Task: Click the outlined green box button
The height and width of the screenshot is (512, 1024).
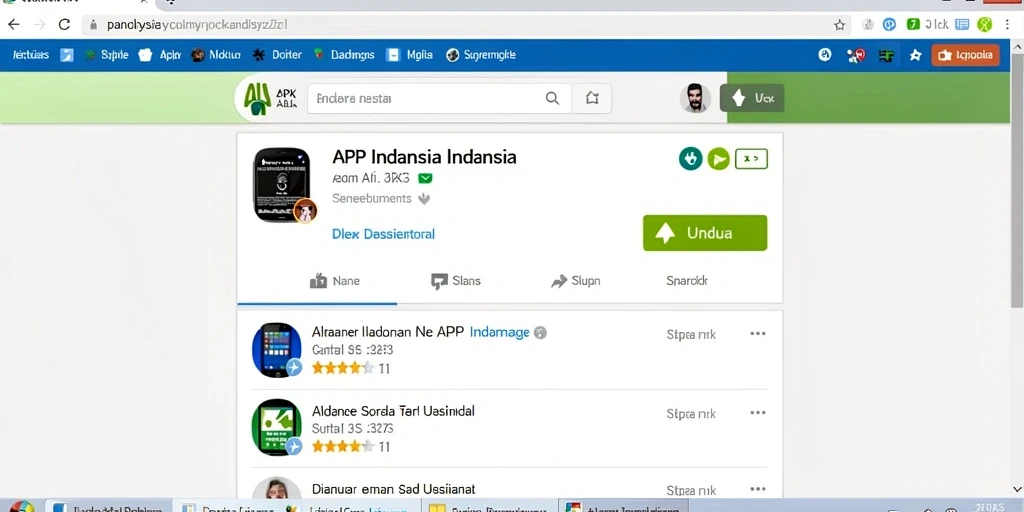Action: (x=751, y=159)
